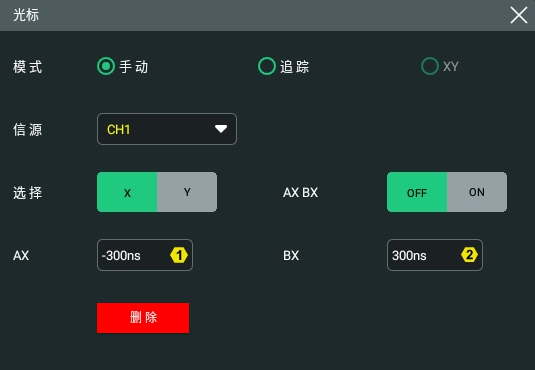Select the XY mode radio button

click(x=430, y=66)
